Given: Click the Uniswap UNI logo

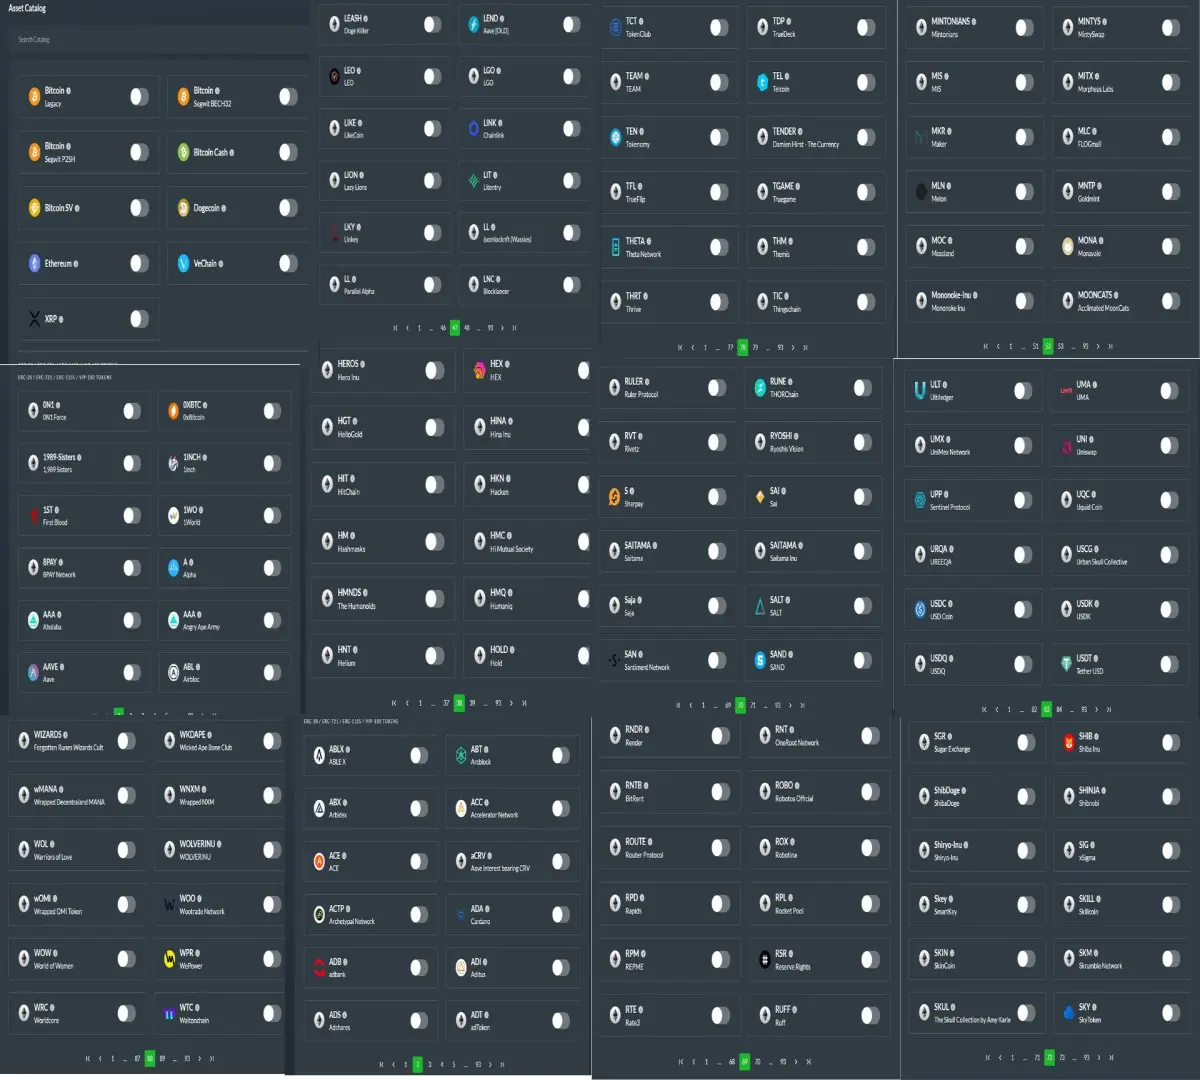Looking at the screenshot, I should pyautogui.click(x=1066, y=445).
